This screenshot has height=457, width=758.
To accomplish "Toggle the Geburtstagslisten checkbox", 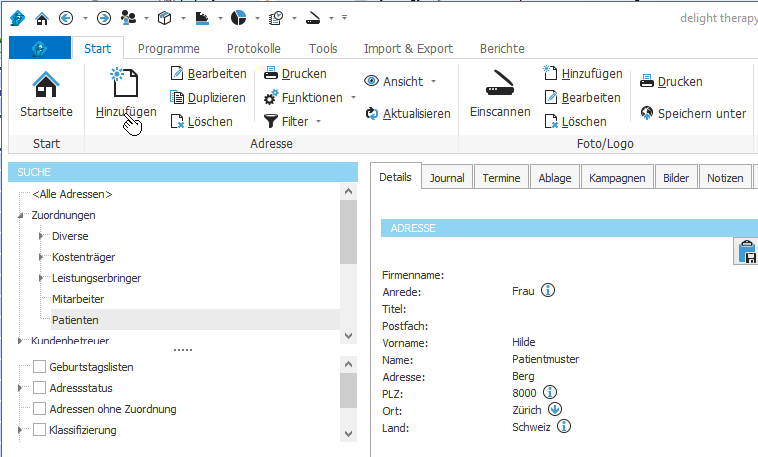I will pos(40,367).
